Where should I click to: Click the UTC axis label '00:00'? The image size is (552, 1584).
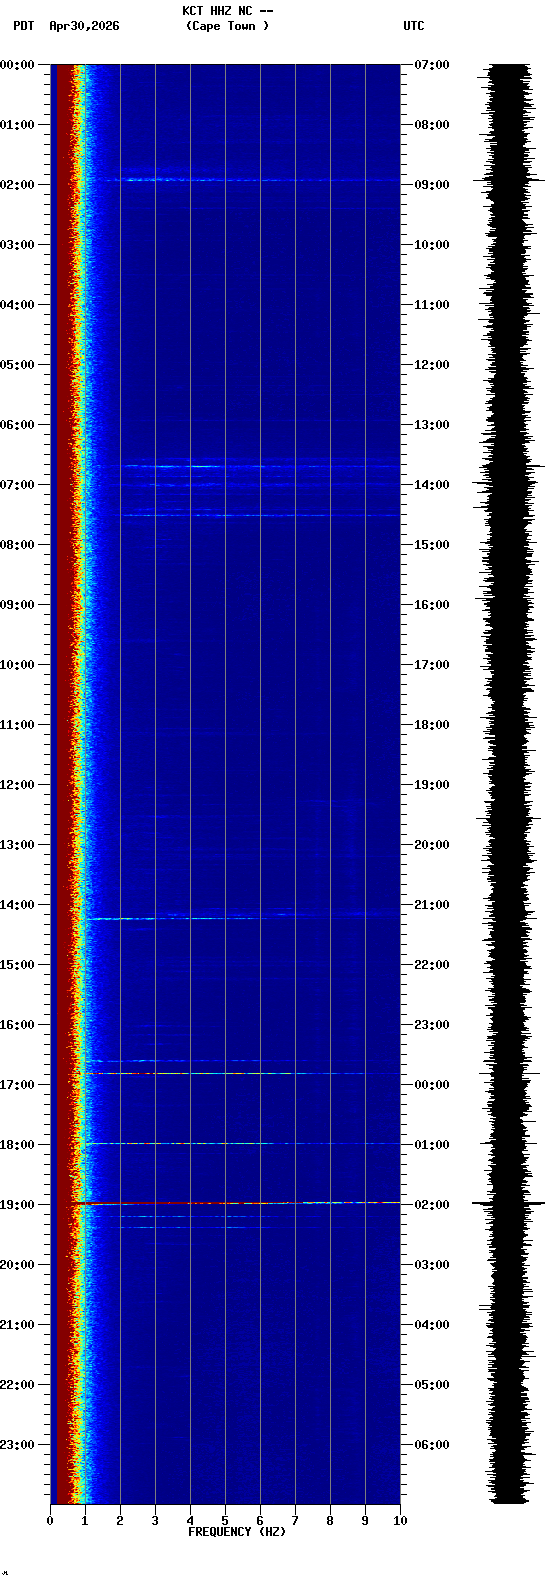point(432,1085)
